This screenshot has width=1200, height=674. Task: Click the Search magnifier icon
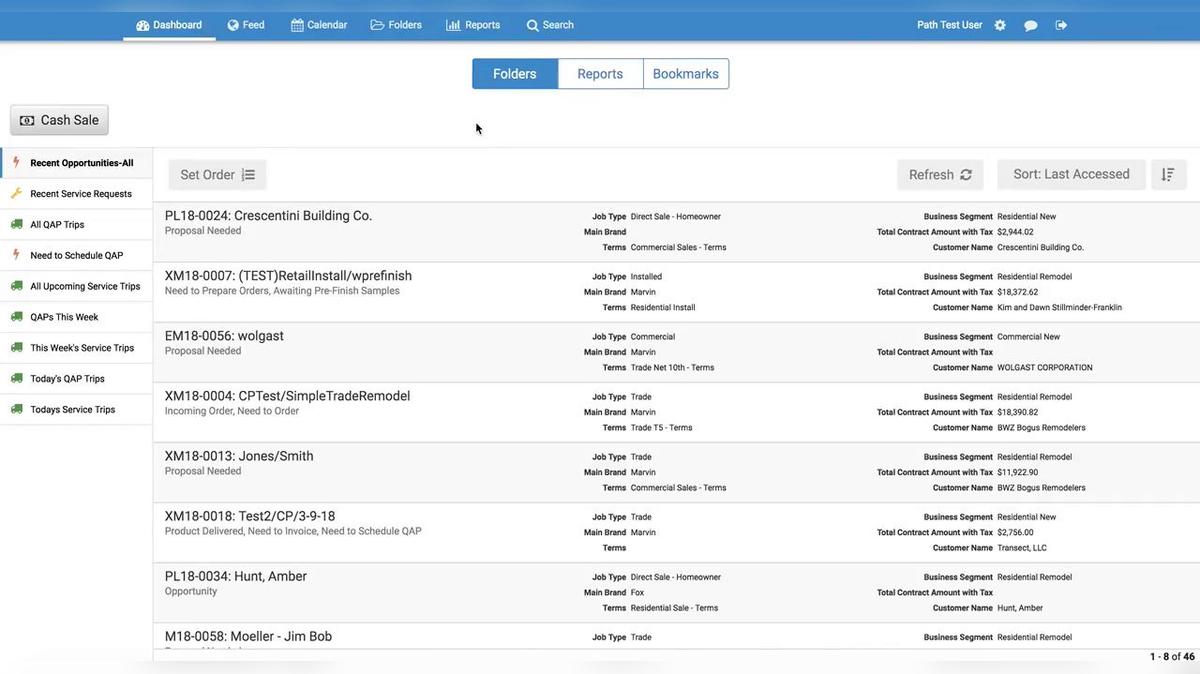(533, 25)
